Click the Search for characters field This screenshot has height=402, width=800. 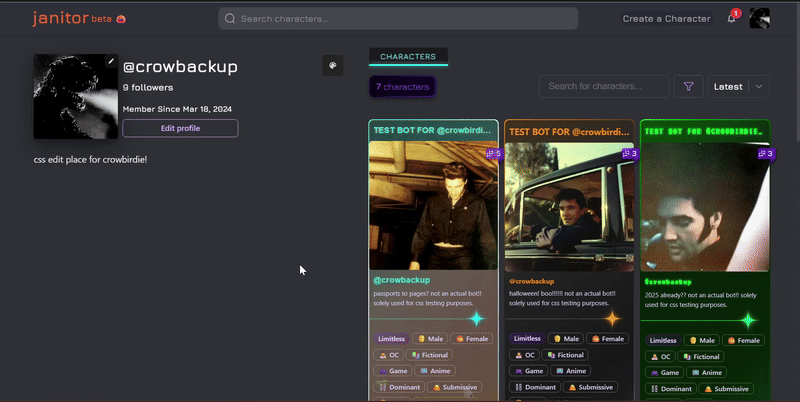[x=604, y=87]
